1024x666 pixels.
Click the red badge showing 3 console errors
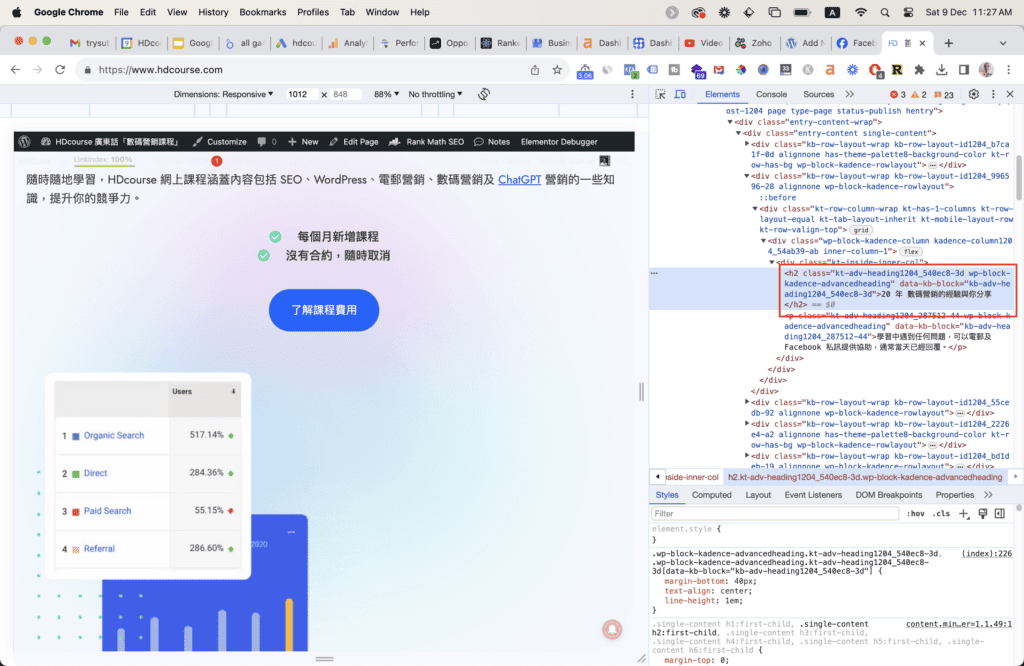[x=896, y=92]
